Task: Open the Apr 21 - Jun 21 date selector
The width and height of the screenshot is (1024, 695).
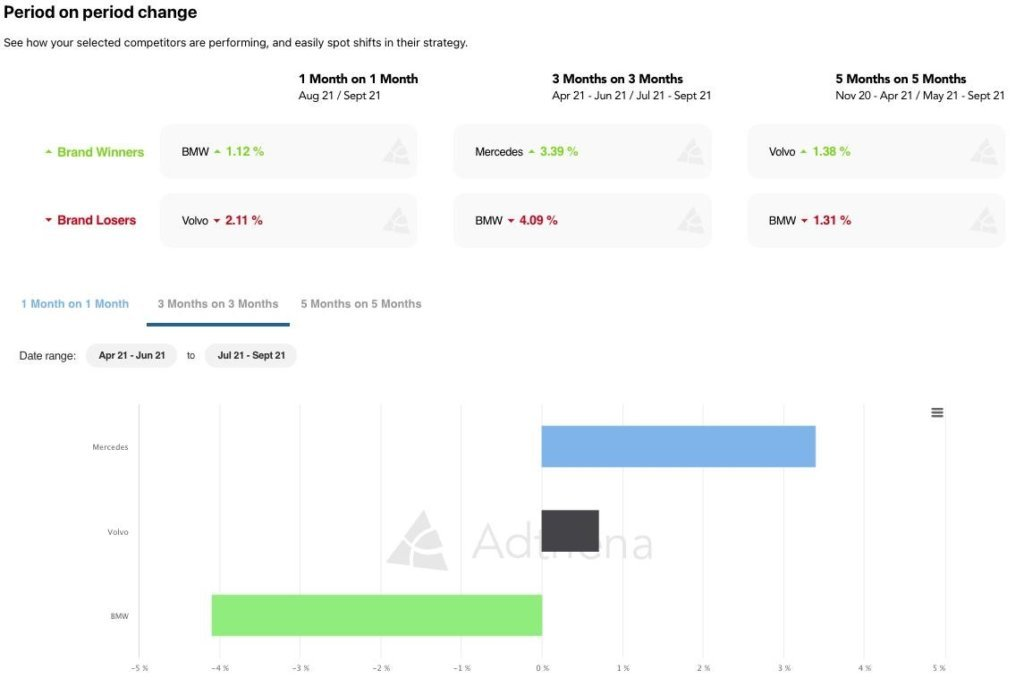Action: click(132, 355)
